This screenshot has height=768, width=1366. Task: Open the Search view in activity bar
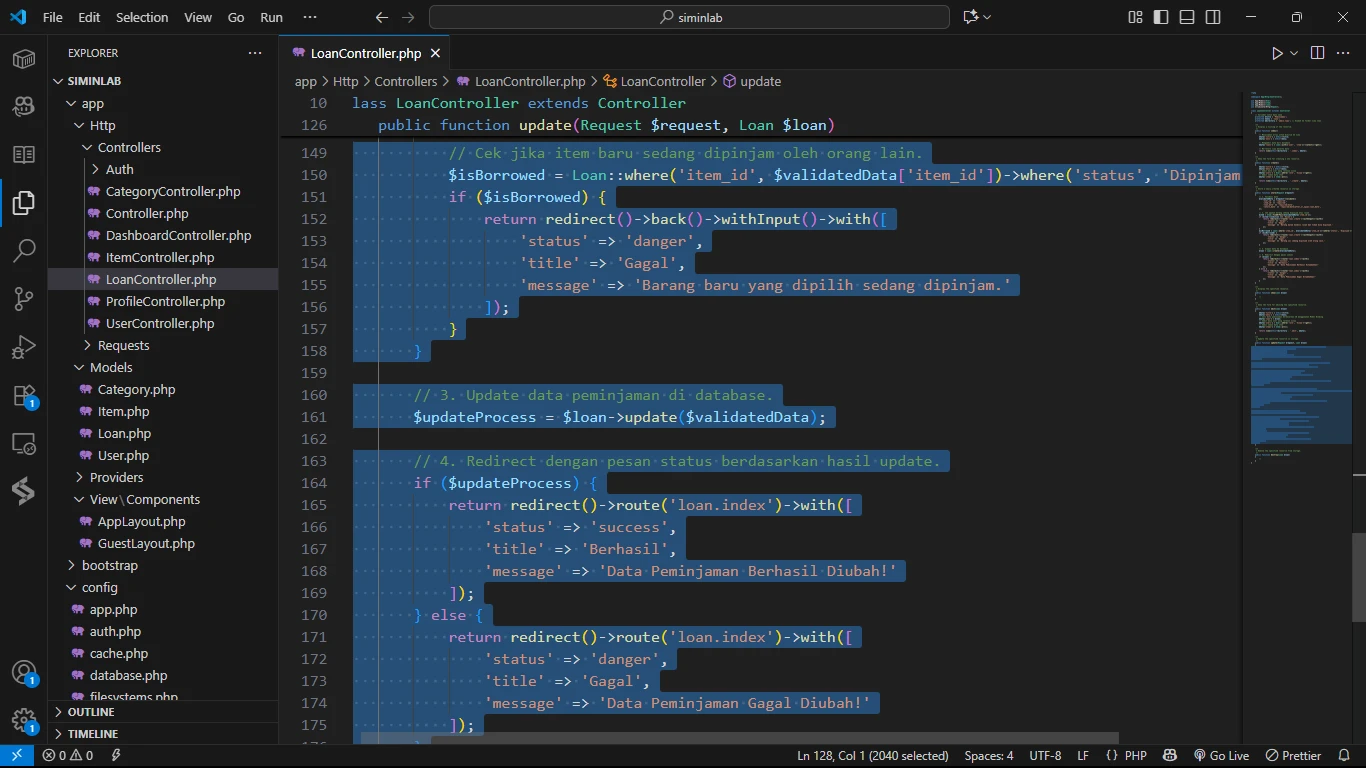[x=24, y=250]
